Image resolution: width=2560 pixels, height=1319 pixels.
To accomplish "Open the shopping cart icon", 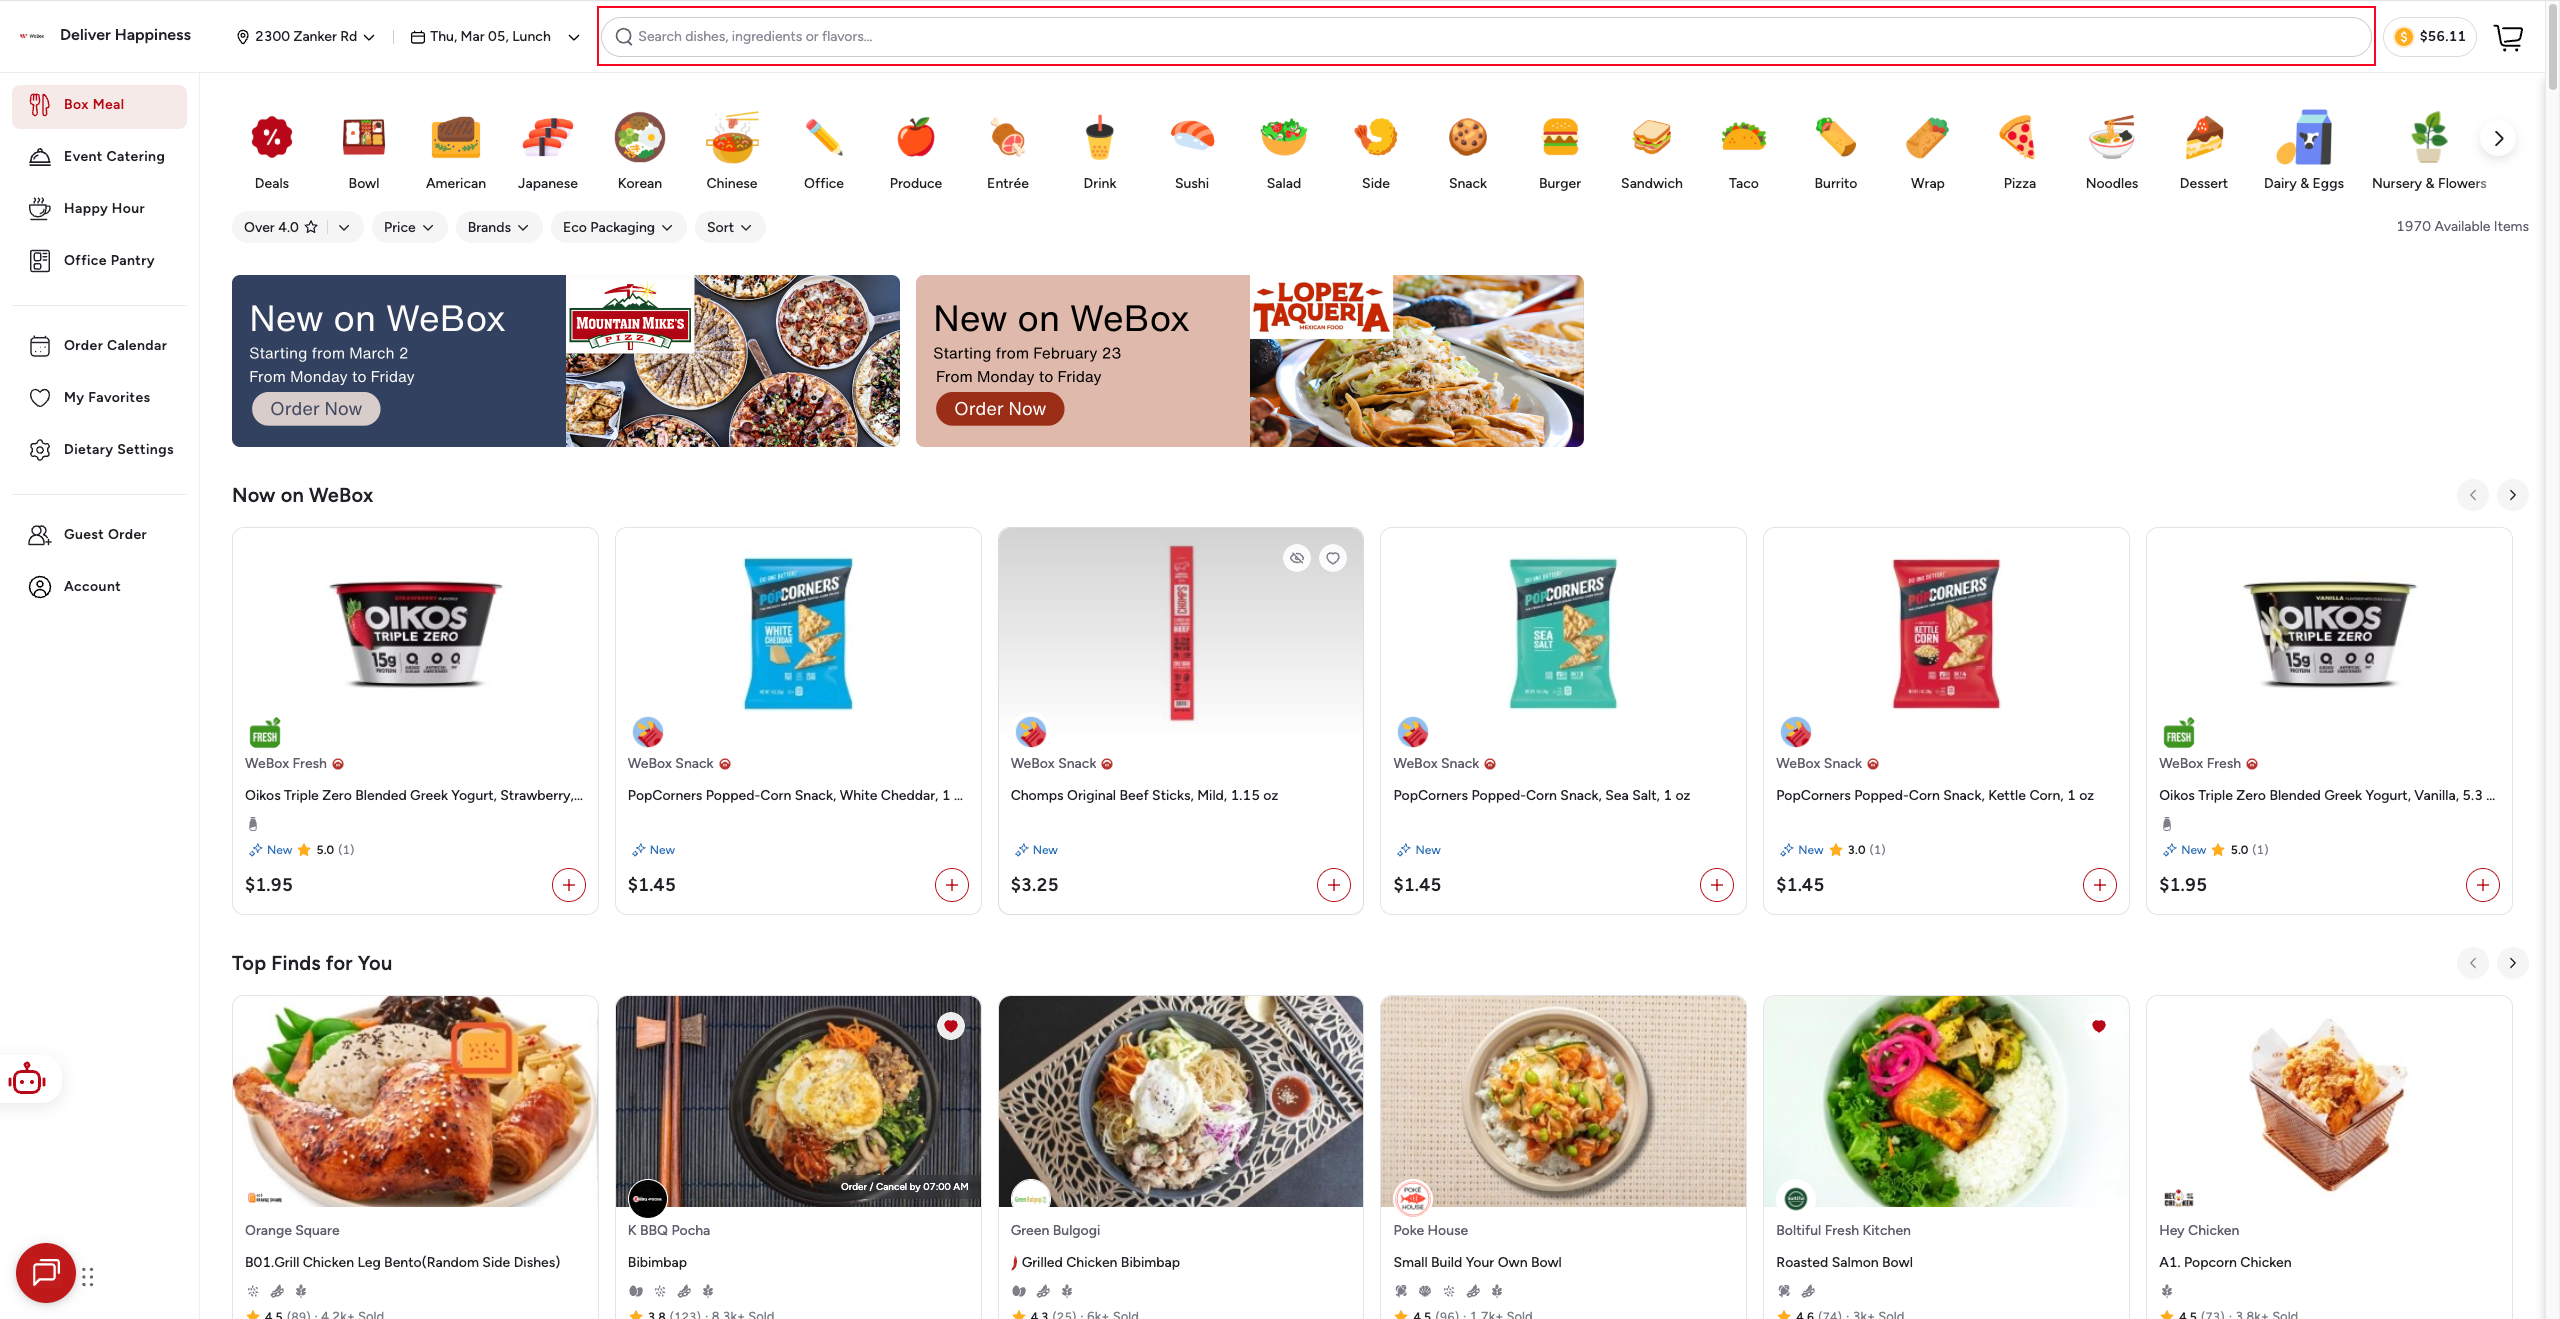I will tap(2508, 37).
